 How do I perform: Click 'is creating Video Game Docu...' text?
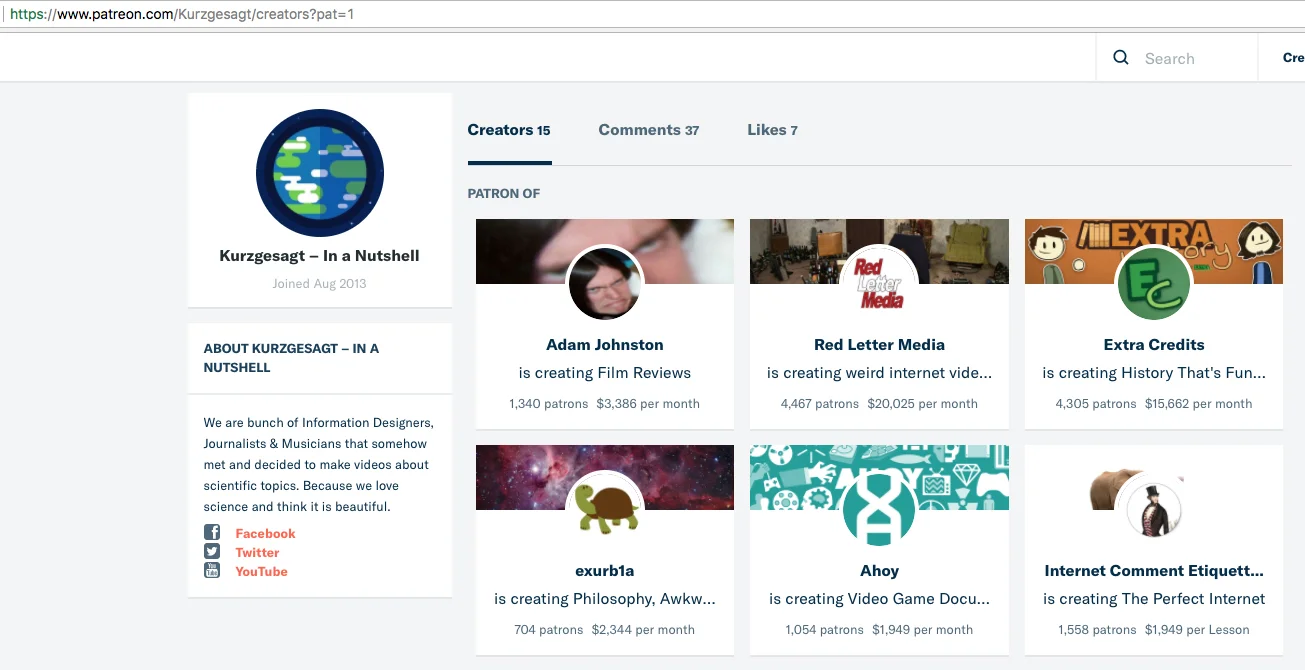pyautogui.click(x=879, y=599)
